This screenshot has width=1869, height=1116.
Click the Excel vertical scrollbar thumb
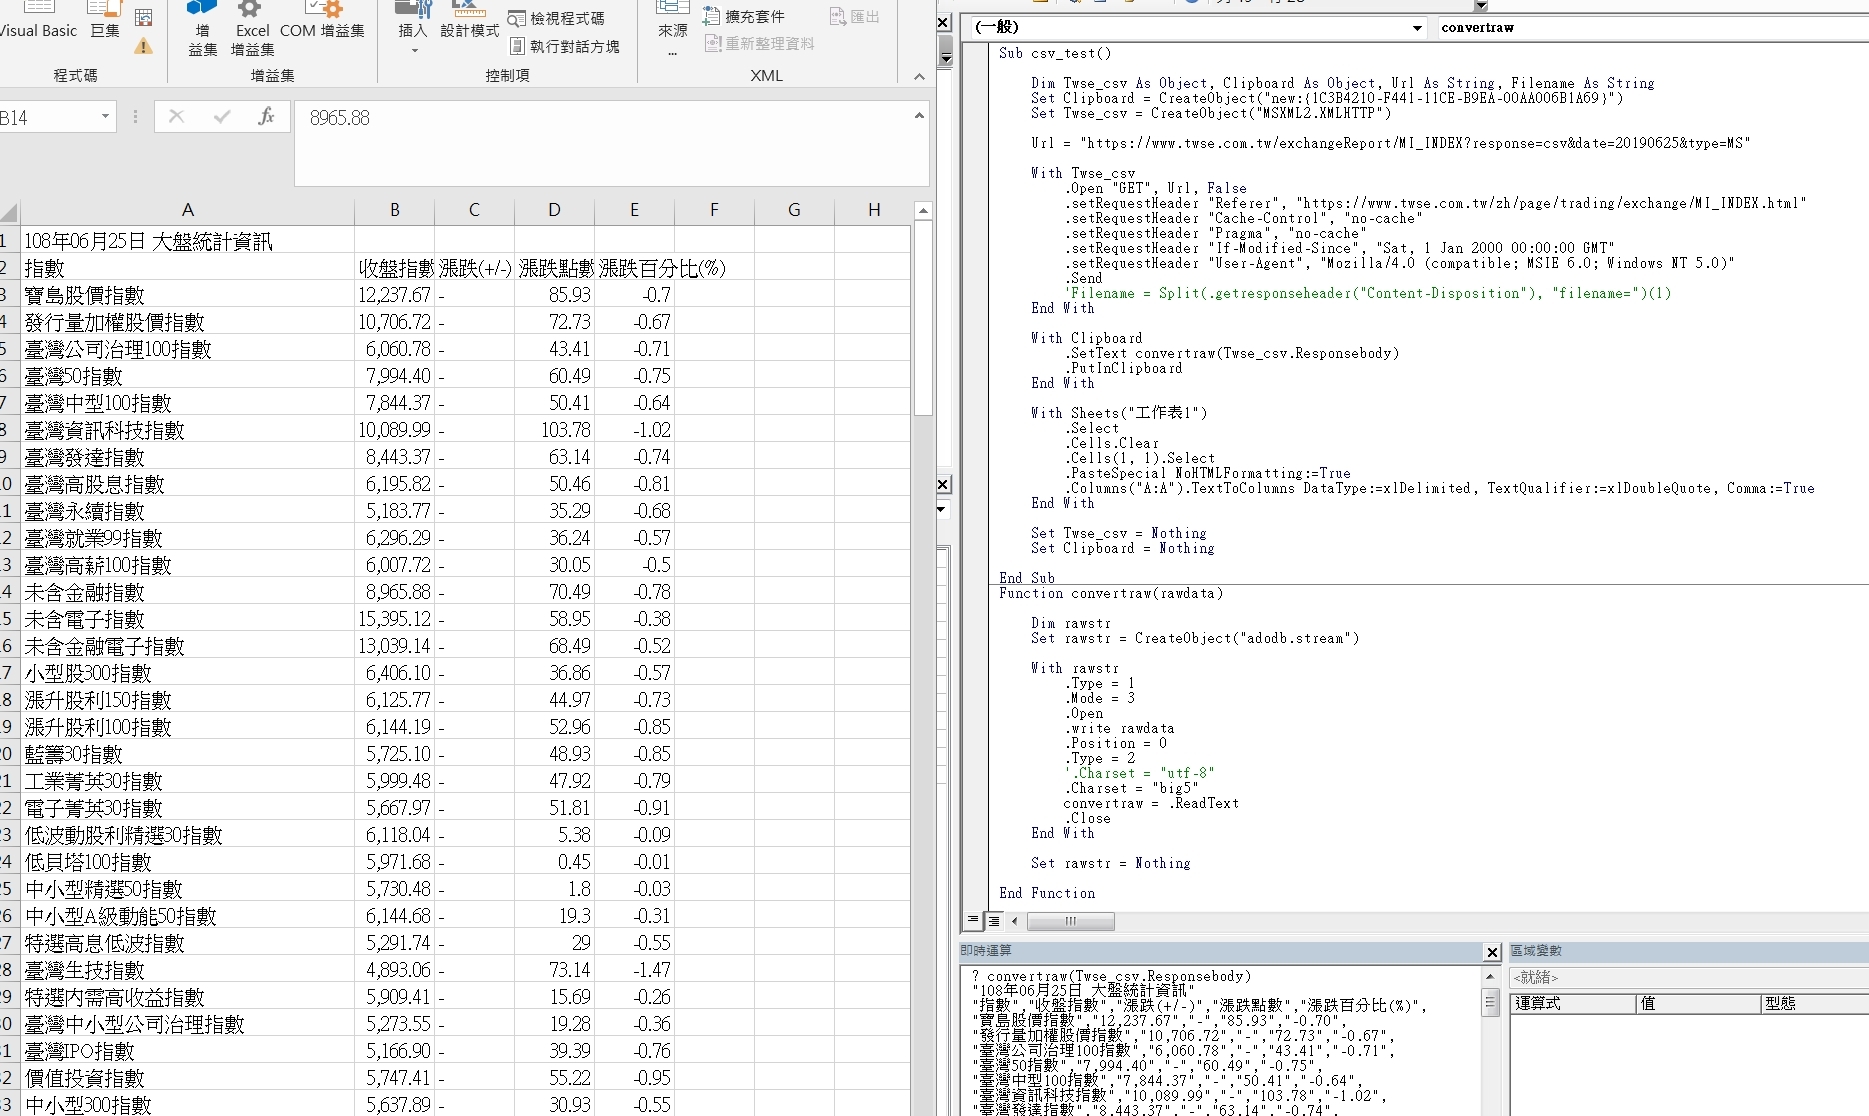coord(923,318)
